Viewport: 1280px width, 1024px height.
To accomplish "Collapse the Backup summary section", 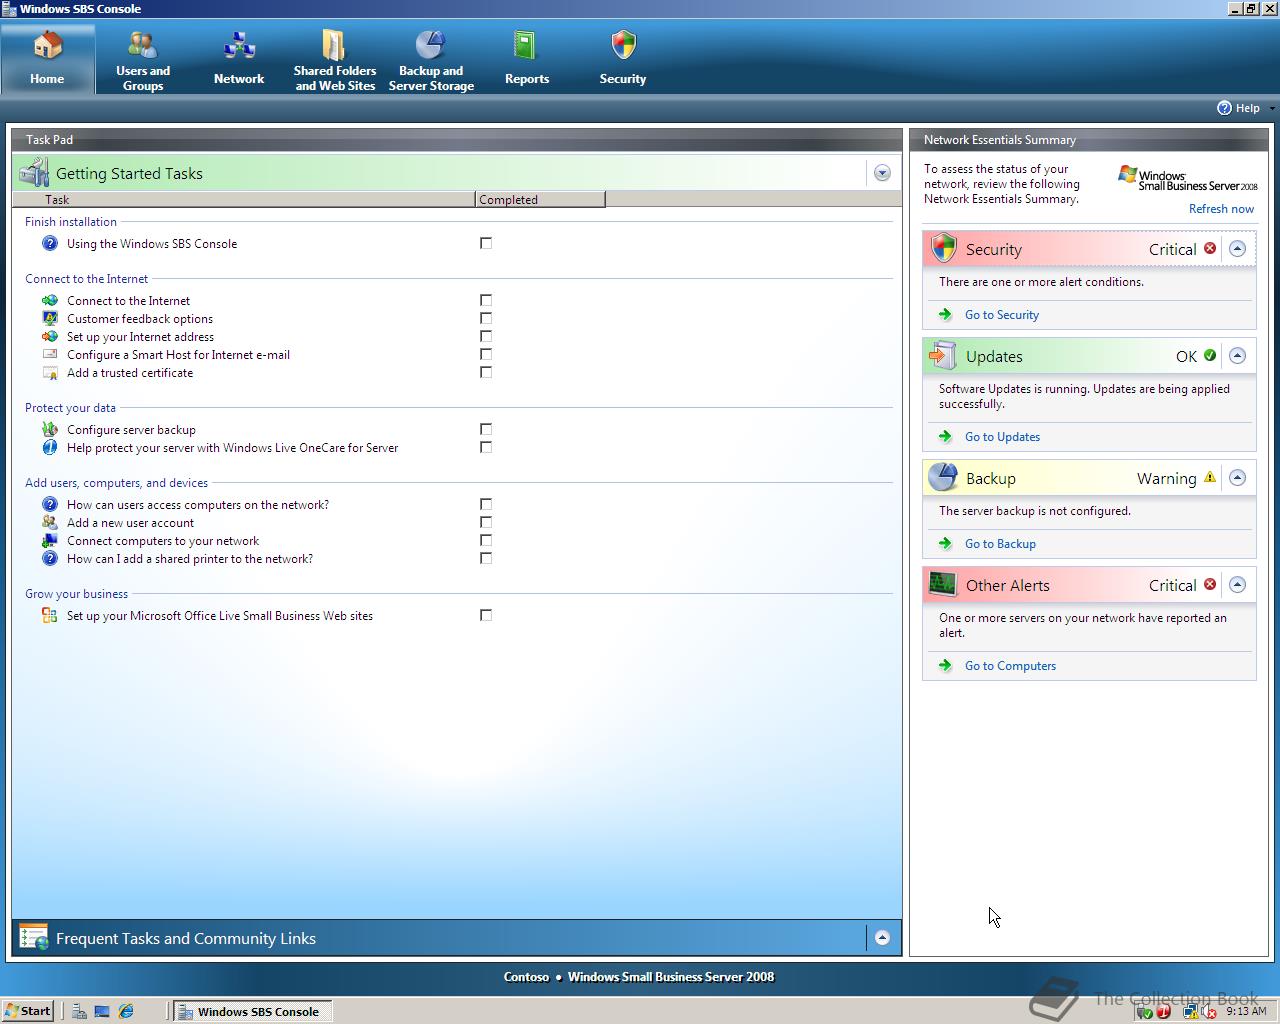I will click(1237, 477).
